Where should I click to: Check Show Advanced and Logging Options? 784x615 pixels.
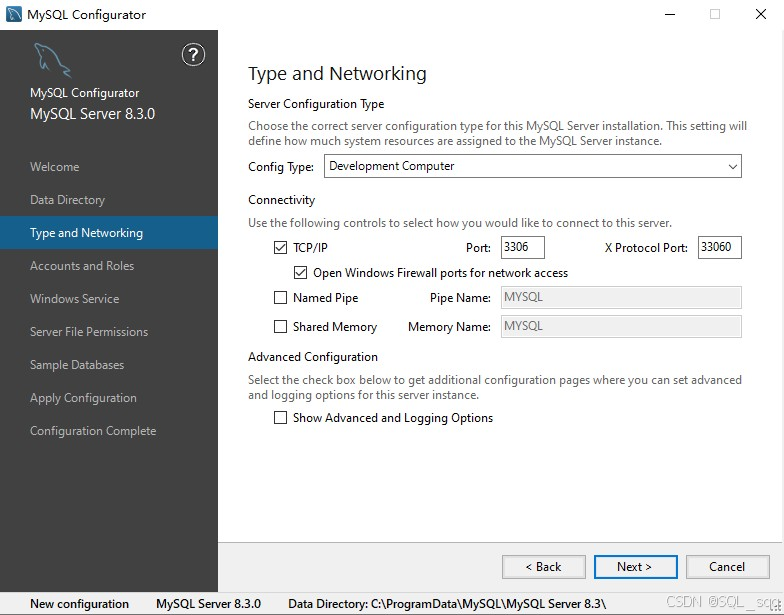click(x=280, y=418)
